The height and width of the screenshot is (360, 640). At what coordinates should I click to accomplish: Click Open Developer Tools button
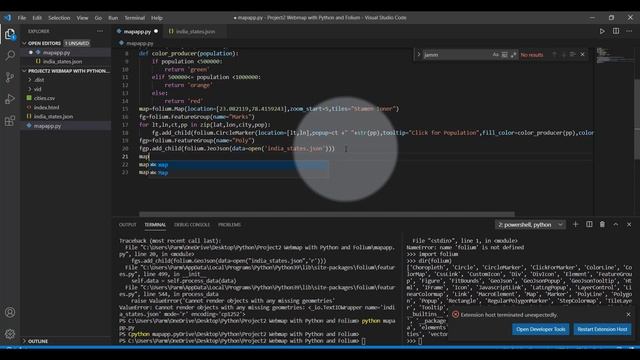[541, 329]
